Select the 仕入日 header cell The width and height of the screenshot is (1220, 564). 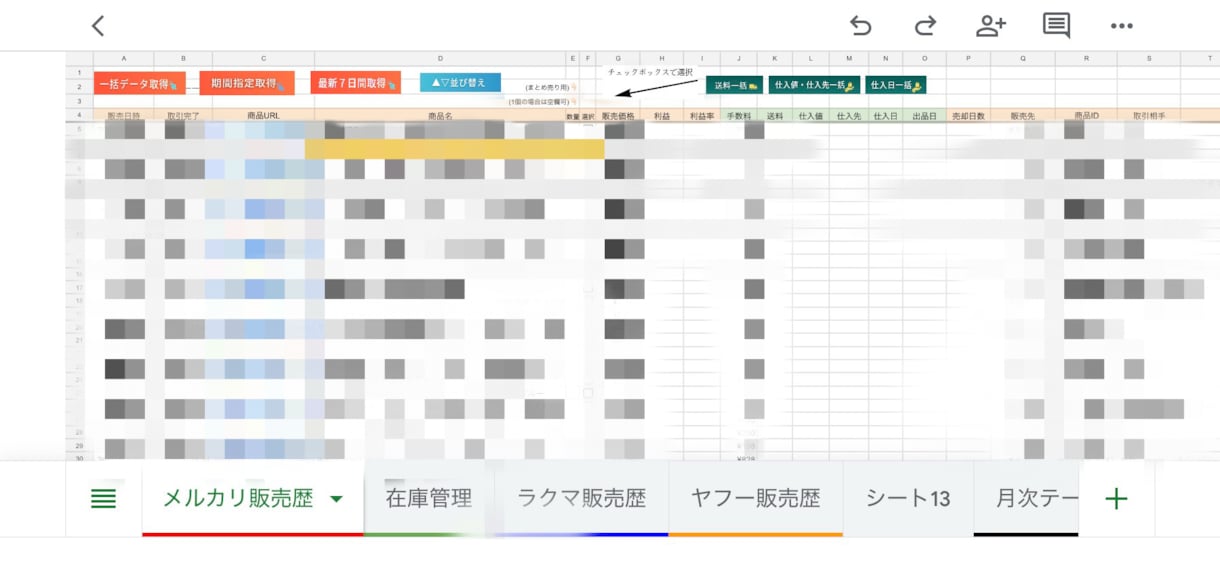(x=886, y=116)
